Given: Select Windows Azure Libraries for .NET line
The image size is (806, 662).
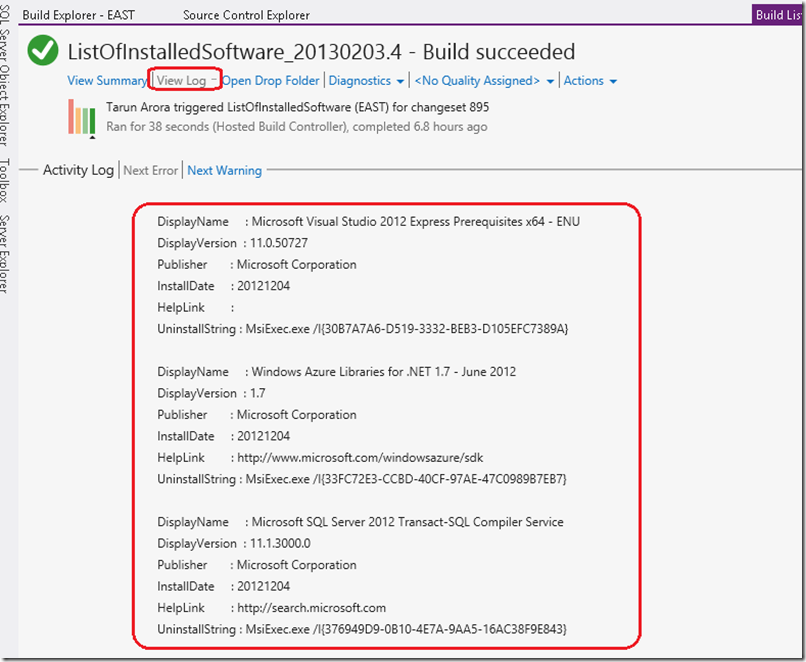Looking at the screenshot, I should point(336,372).
